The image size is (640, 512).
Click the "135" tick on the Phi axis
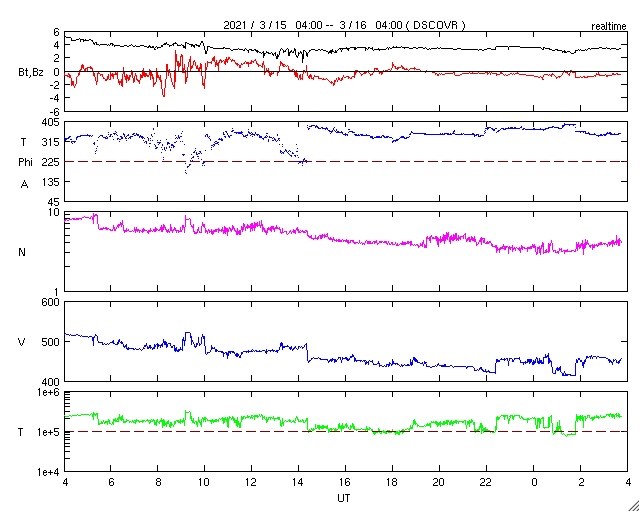click(53, 182)
